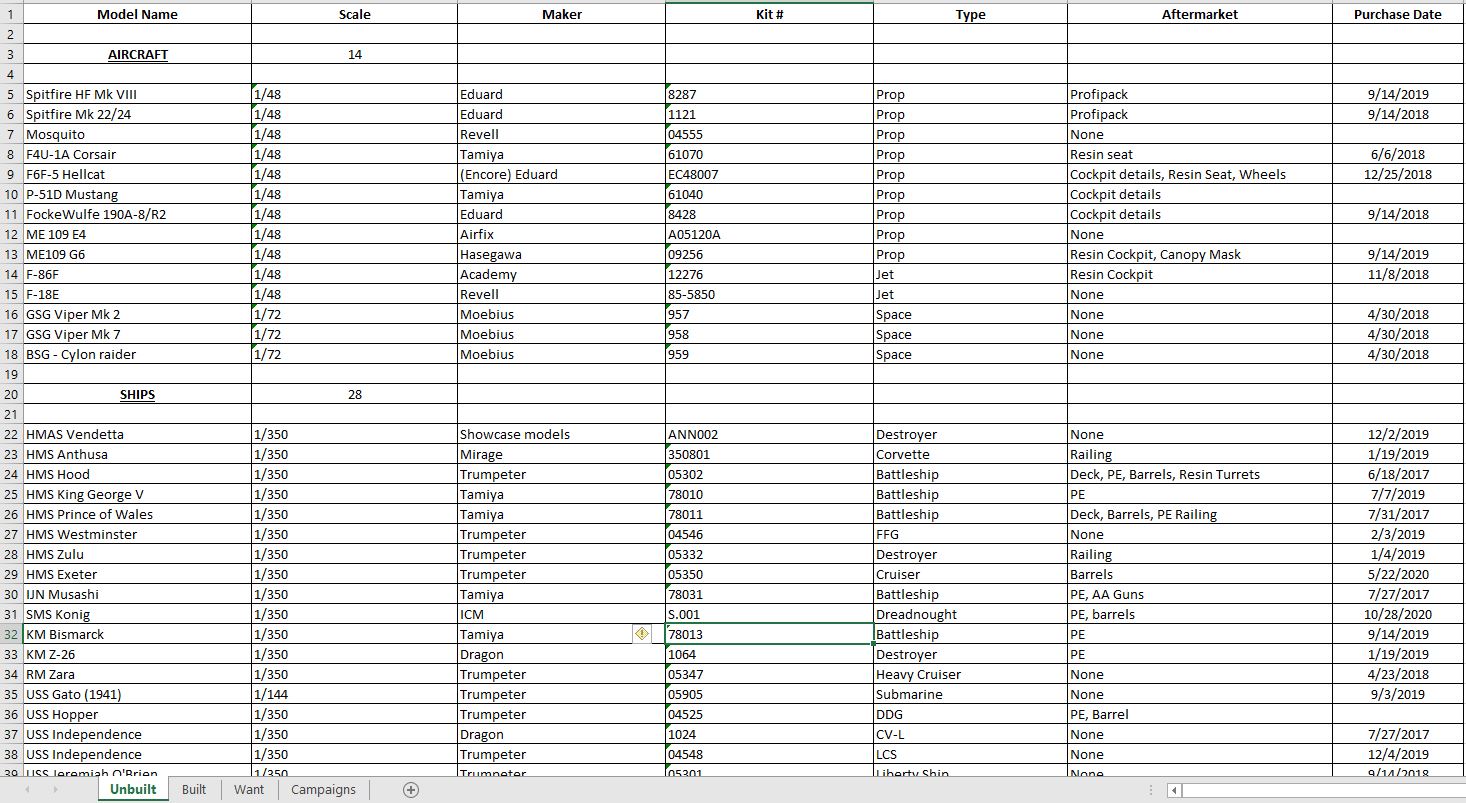Select the Kit # cell EC48007
1466x803 pixels.
(x=768, y=174)
